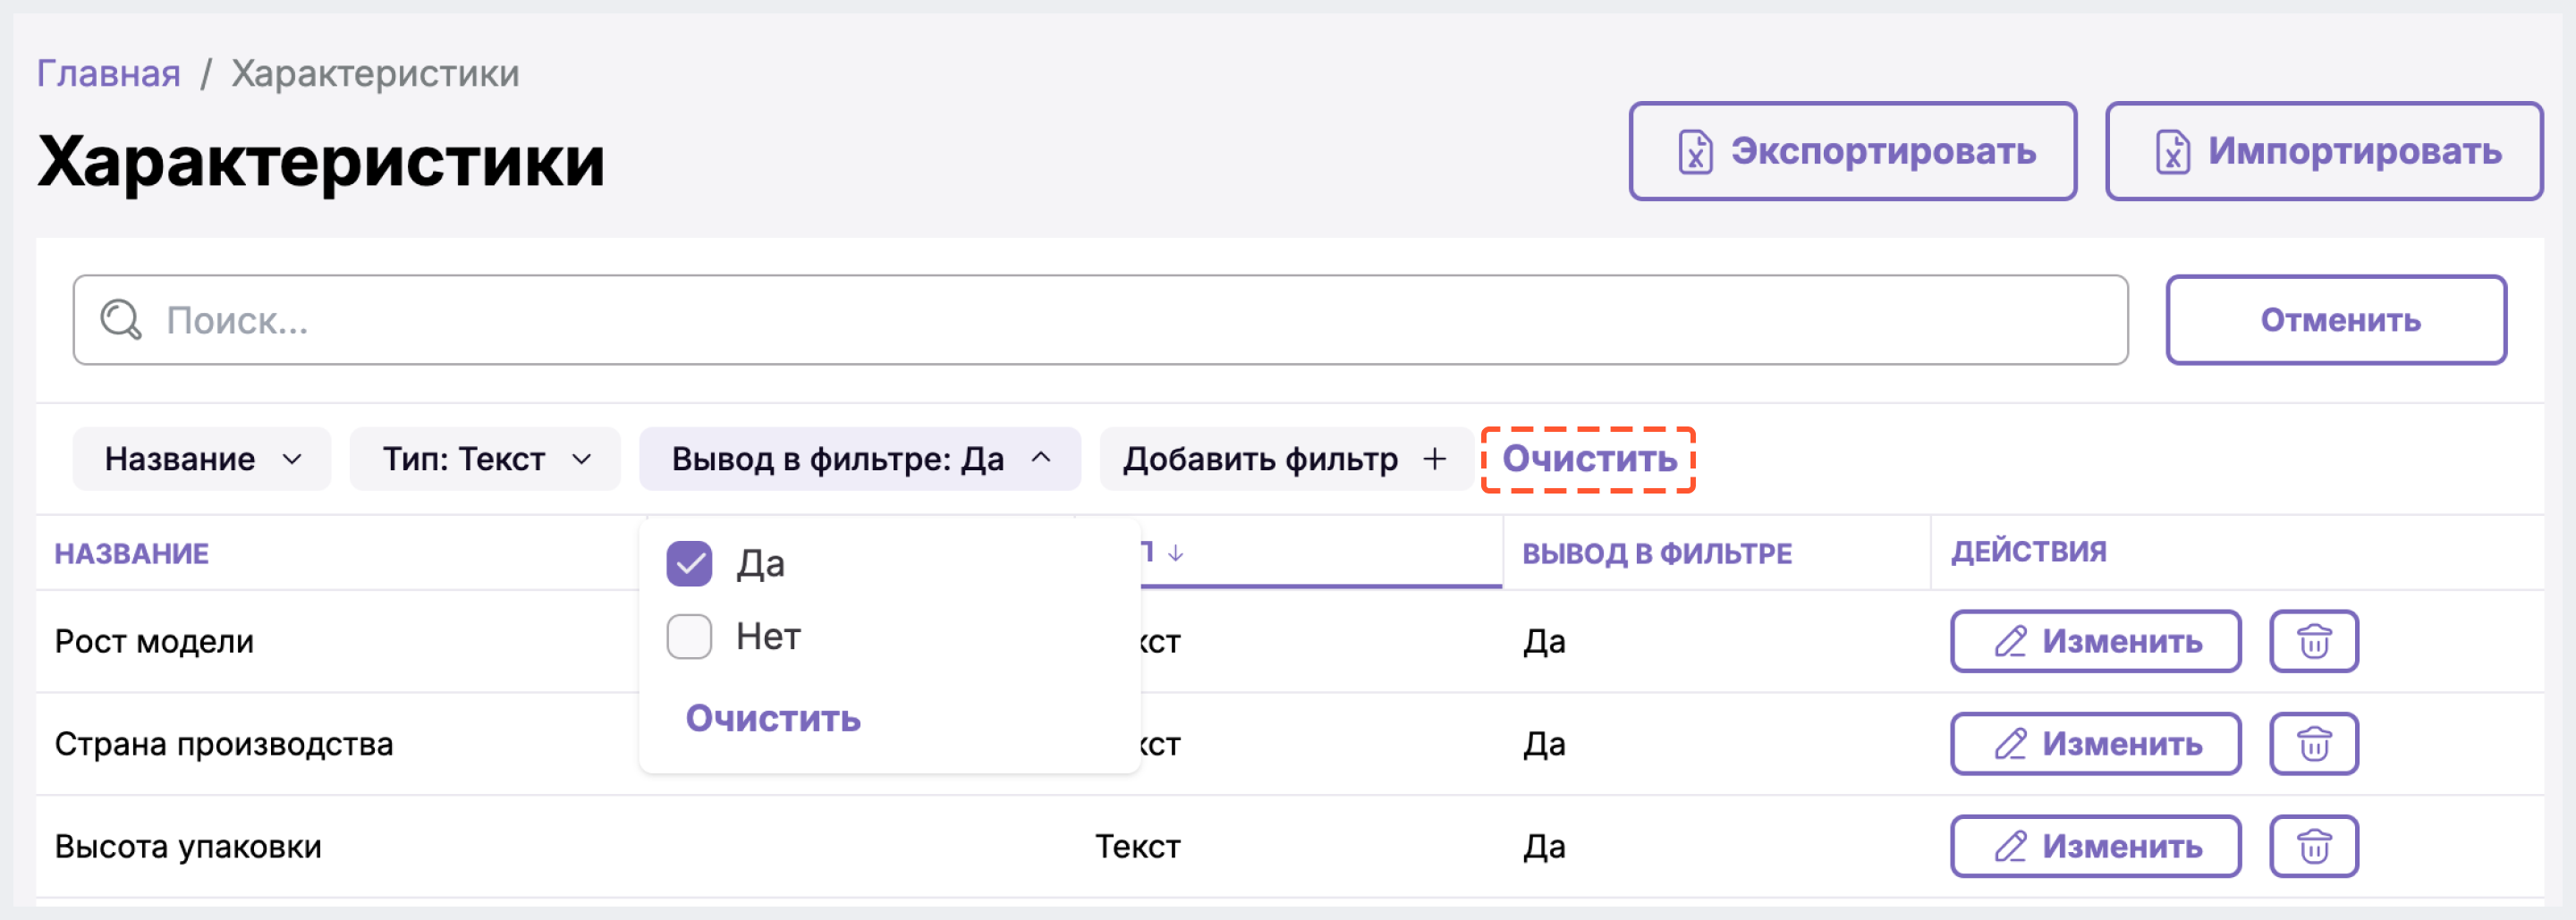The image size is (2576, 920).
Task: Open Главная breadcrumb link
Action: click(108, 73)
